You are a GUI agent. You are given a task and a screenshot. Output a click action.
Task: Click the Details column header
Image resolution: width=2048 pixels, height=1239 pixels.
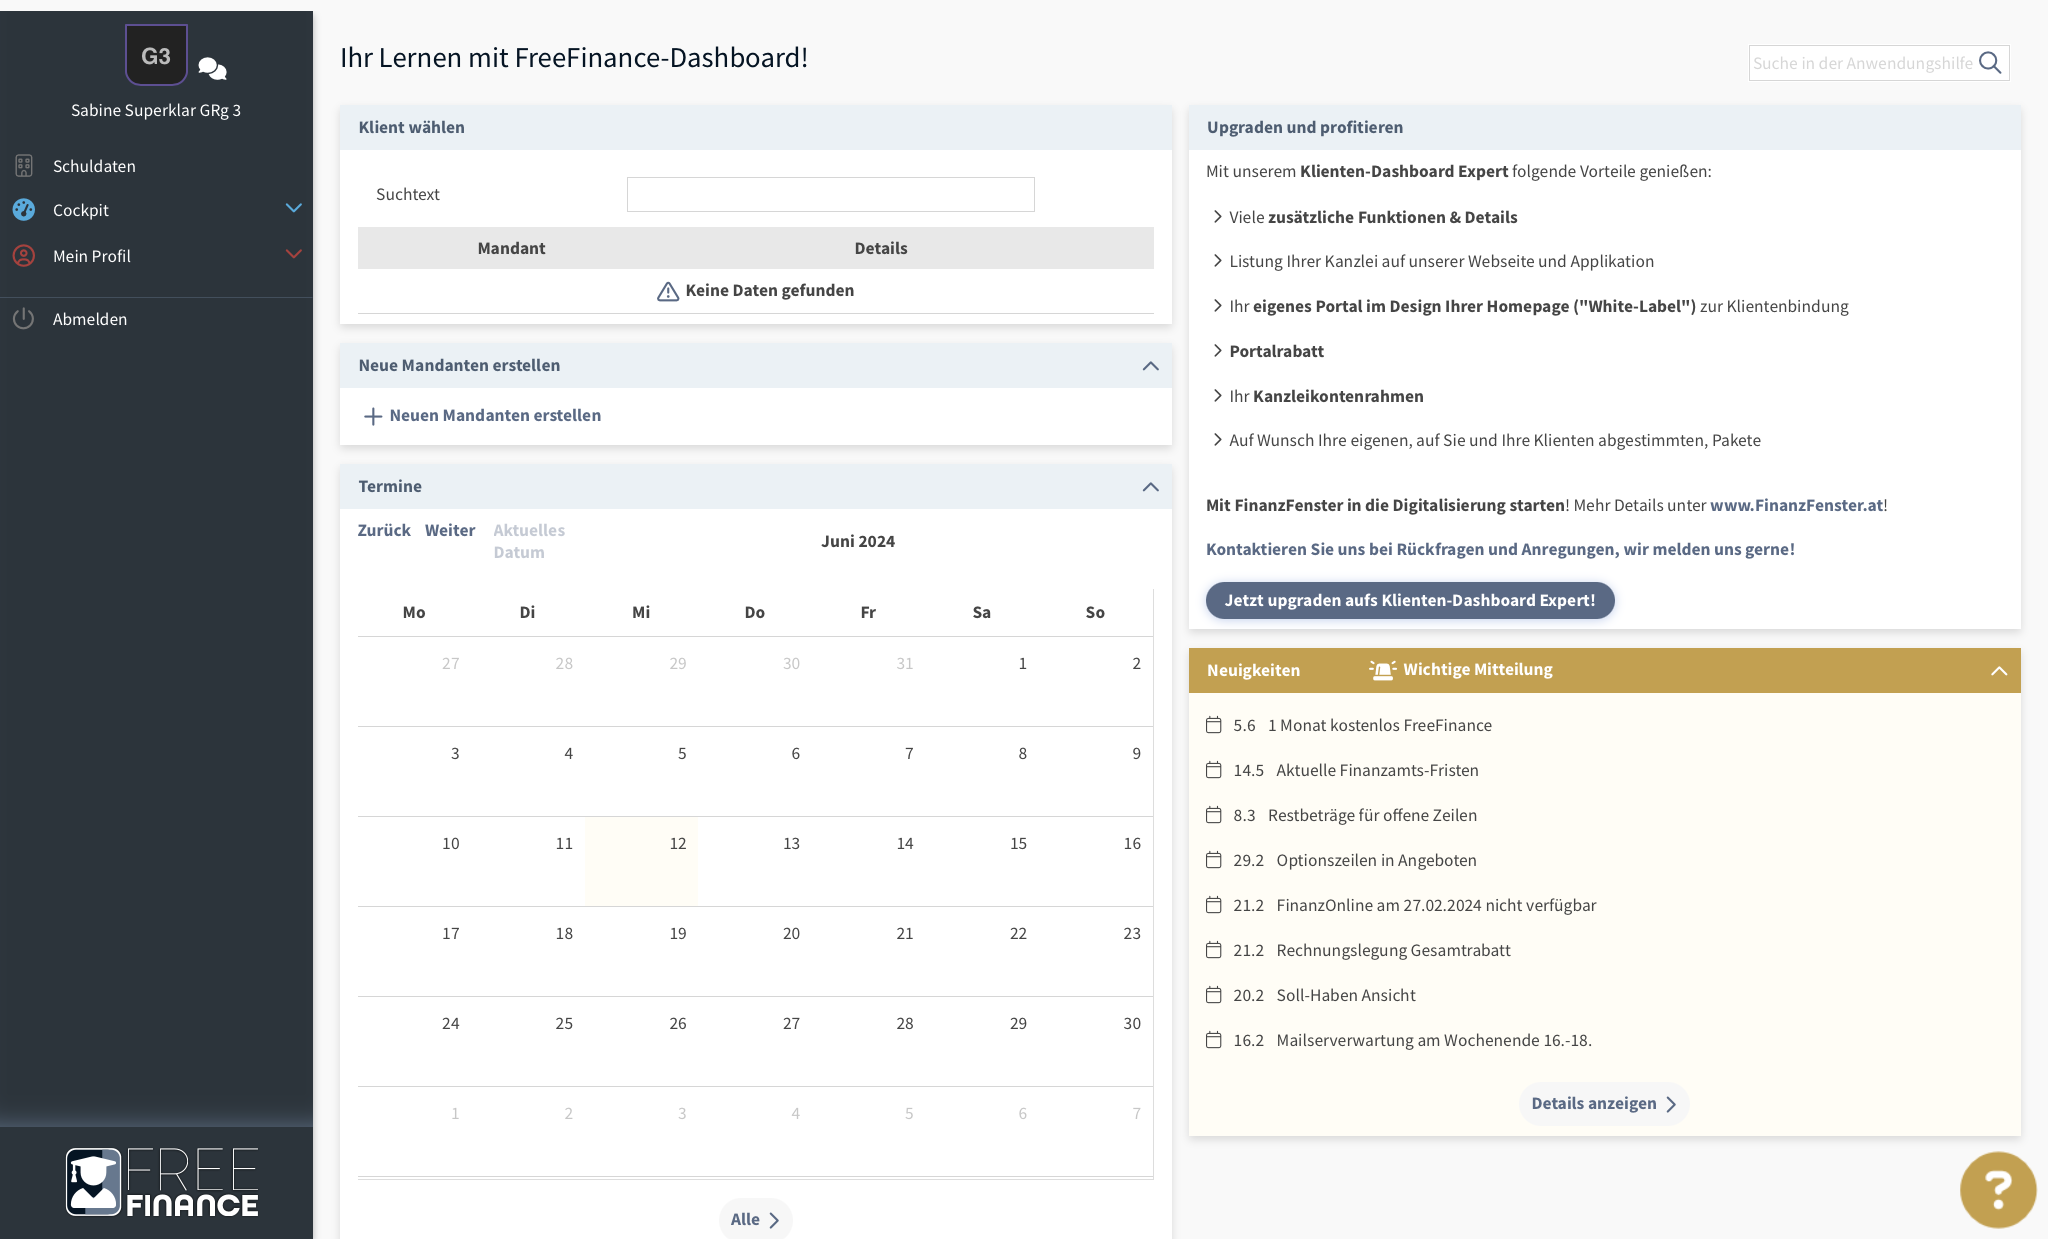[880, 248]
